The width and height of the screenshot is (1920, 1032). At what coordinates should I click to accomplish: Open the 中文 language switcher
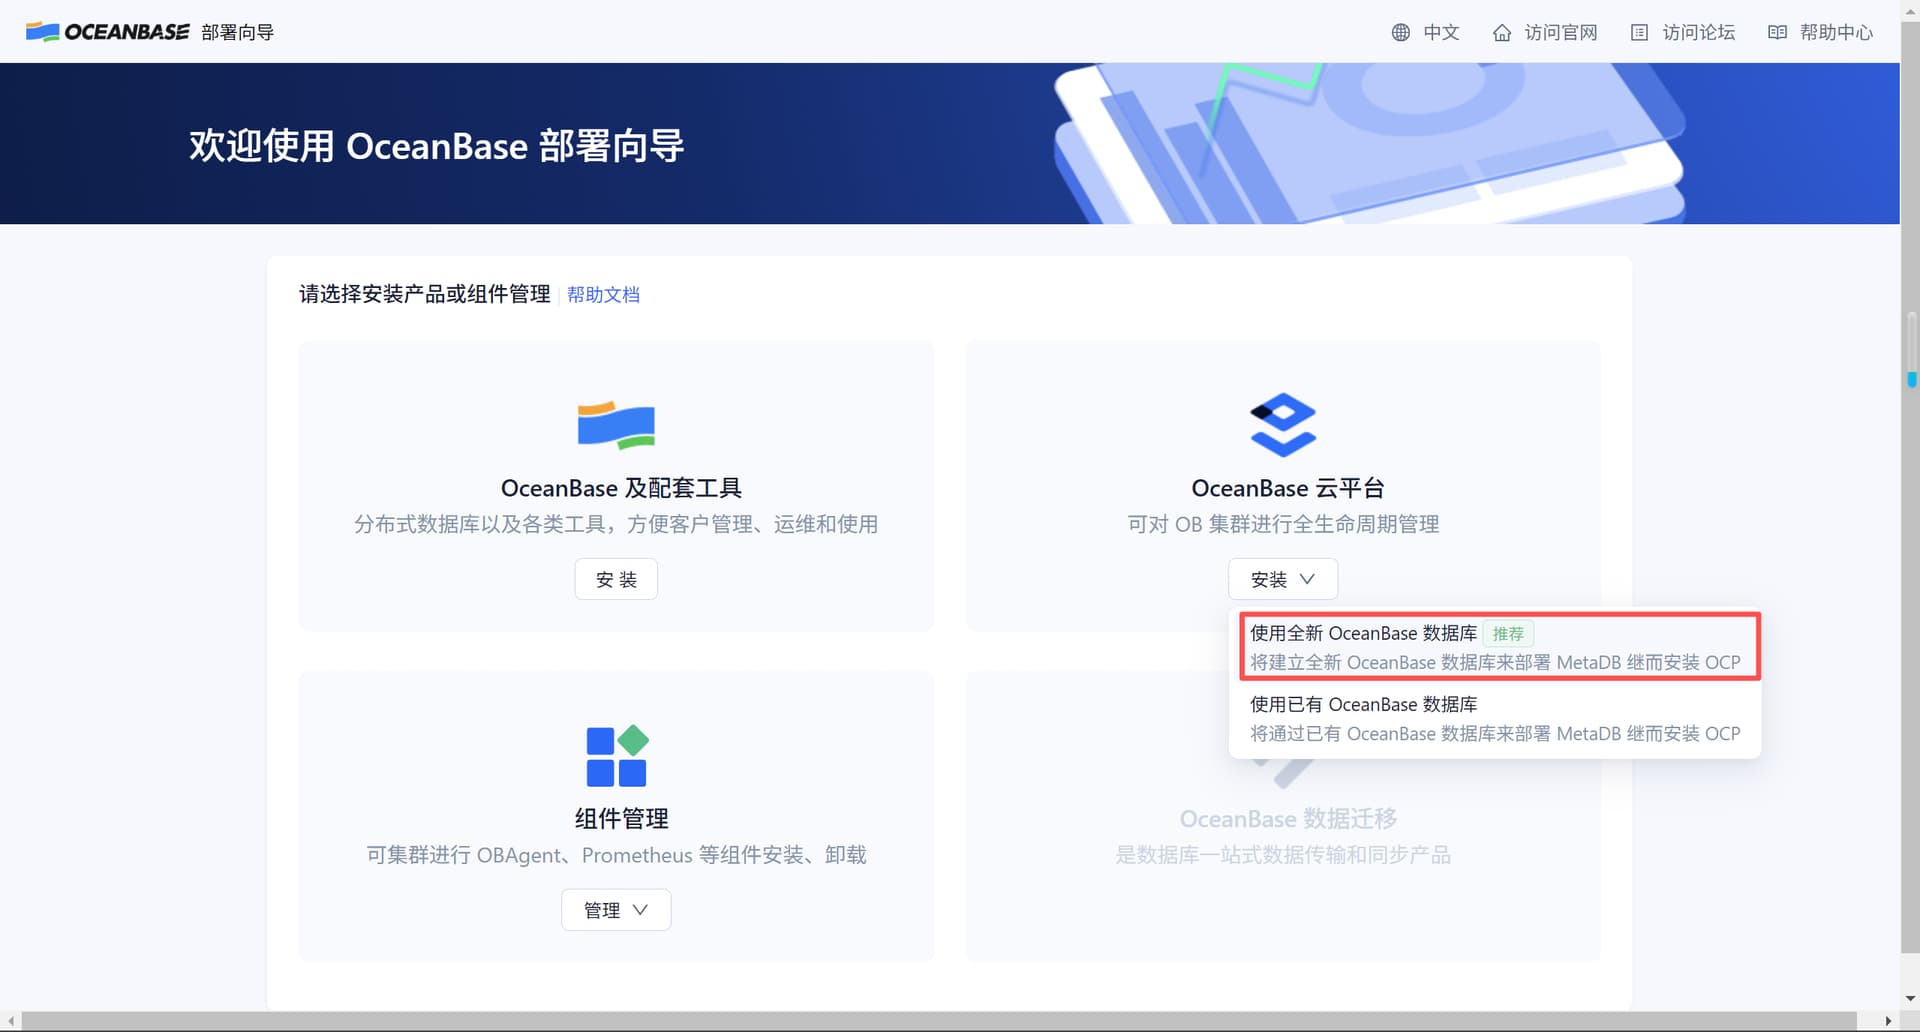coord(1440,33)
